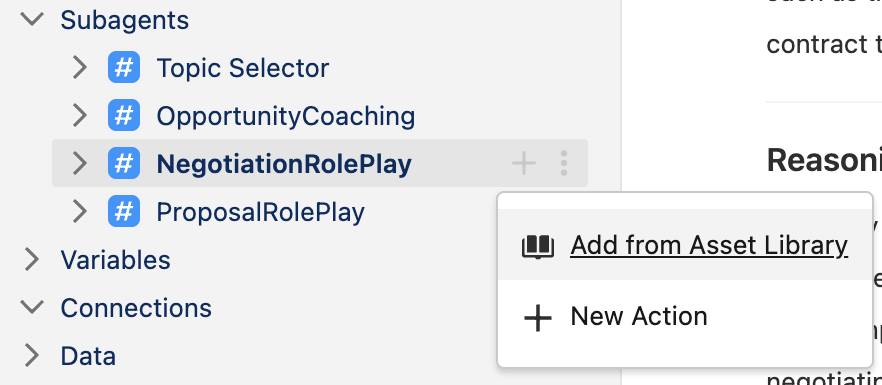The width and height of the screenshot is (882, 385).
Task: Click the book icon for Asset Library
Action: click(x=538, y=247)
